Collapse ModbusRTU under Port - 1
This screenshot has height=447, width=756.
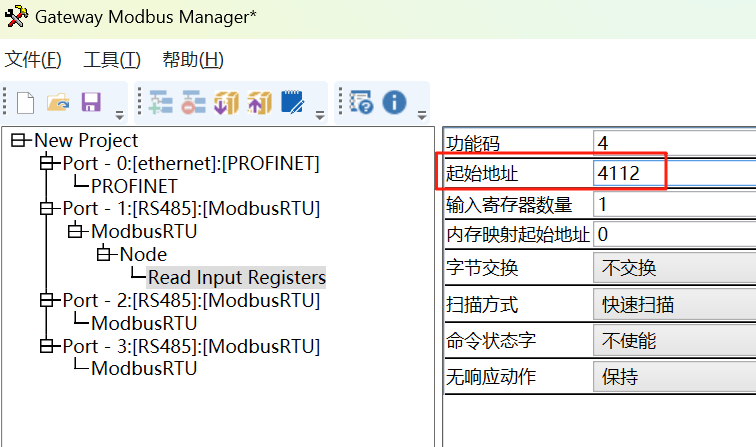pyautogui.click(x=75, y=231)
